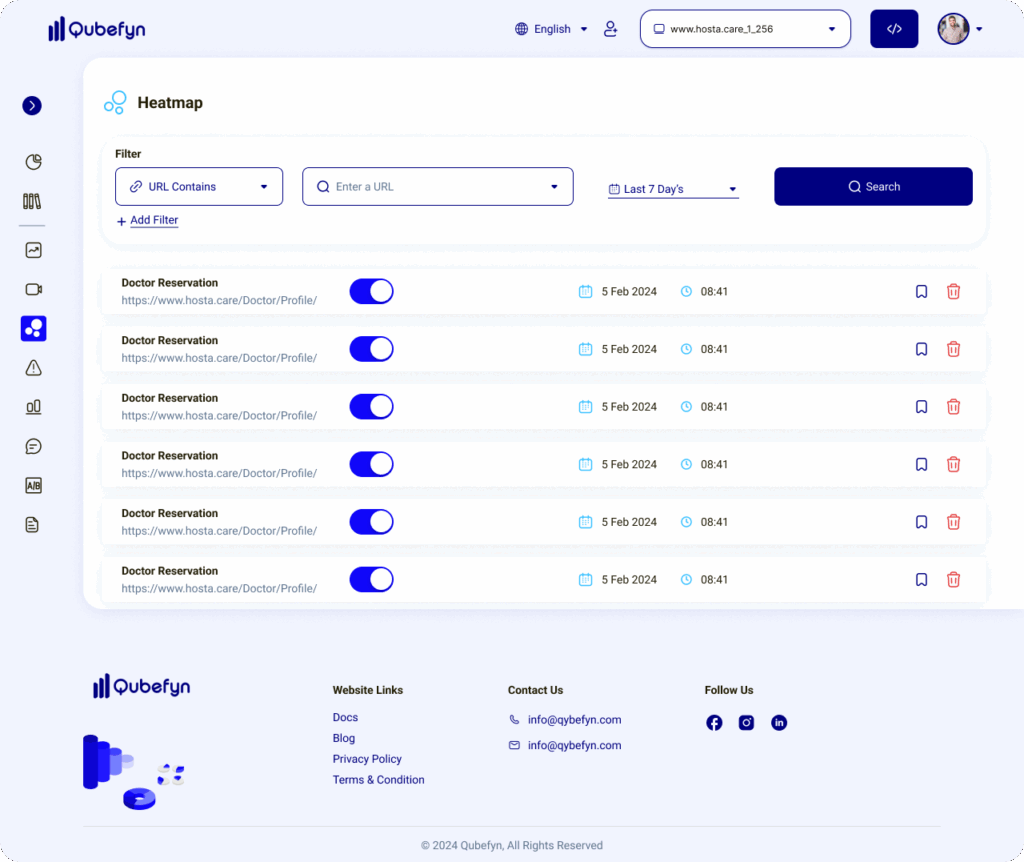Viewport: 1024px width, 862px height.
Task: Open the Blog footer link
Action: [x=344, y=738]
